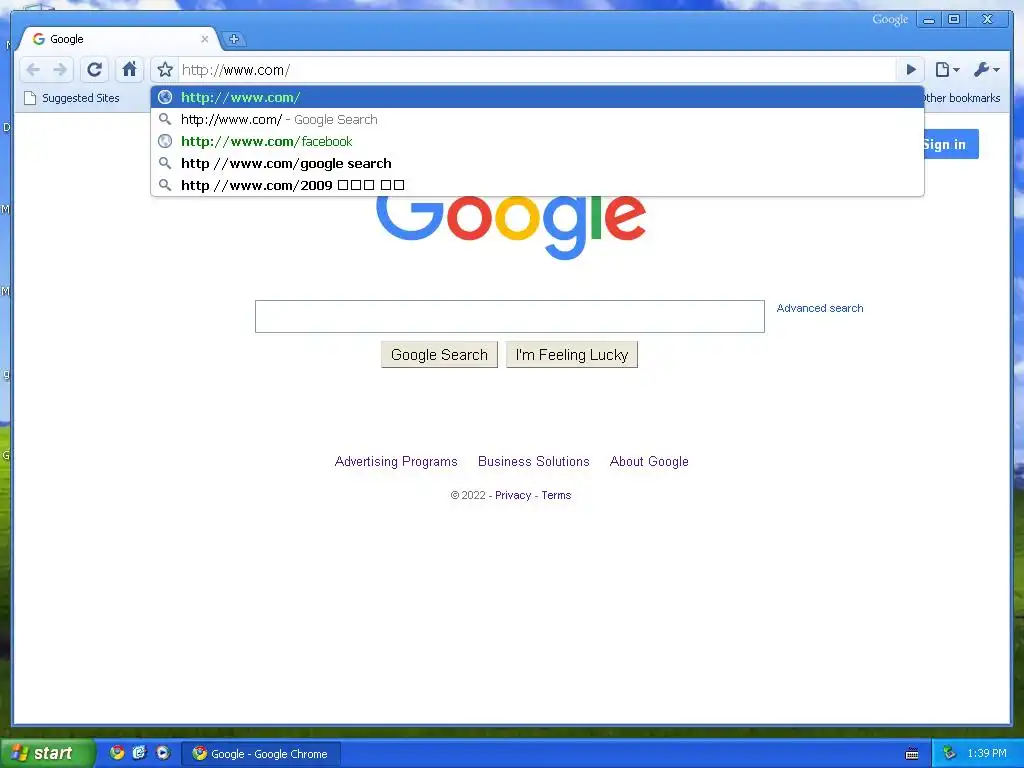Open the Suggested Sites bookmark
The image size is (1024, 768).
click(x=72, y=99)
